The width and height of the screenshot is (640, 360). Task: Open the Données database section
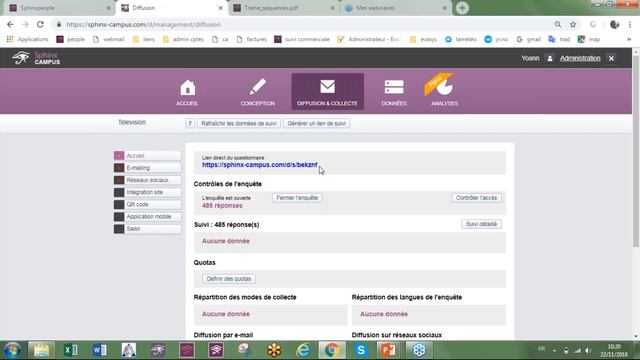click(394, 92)
